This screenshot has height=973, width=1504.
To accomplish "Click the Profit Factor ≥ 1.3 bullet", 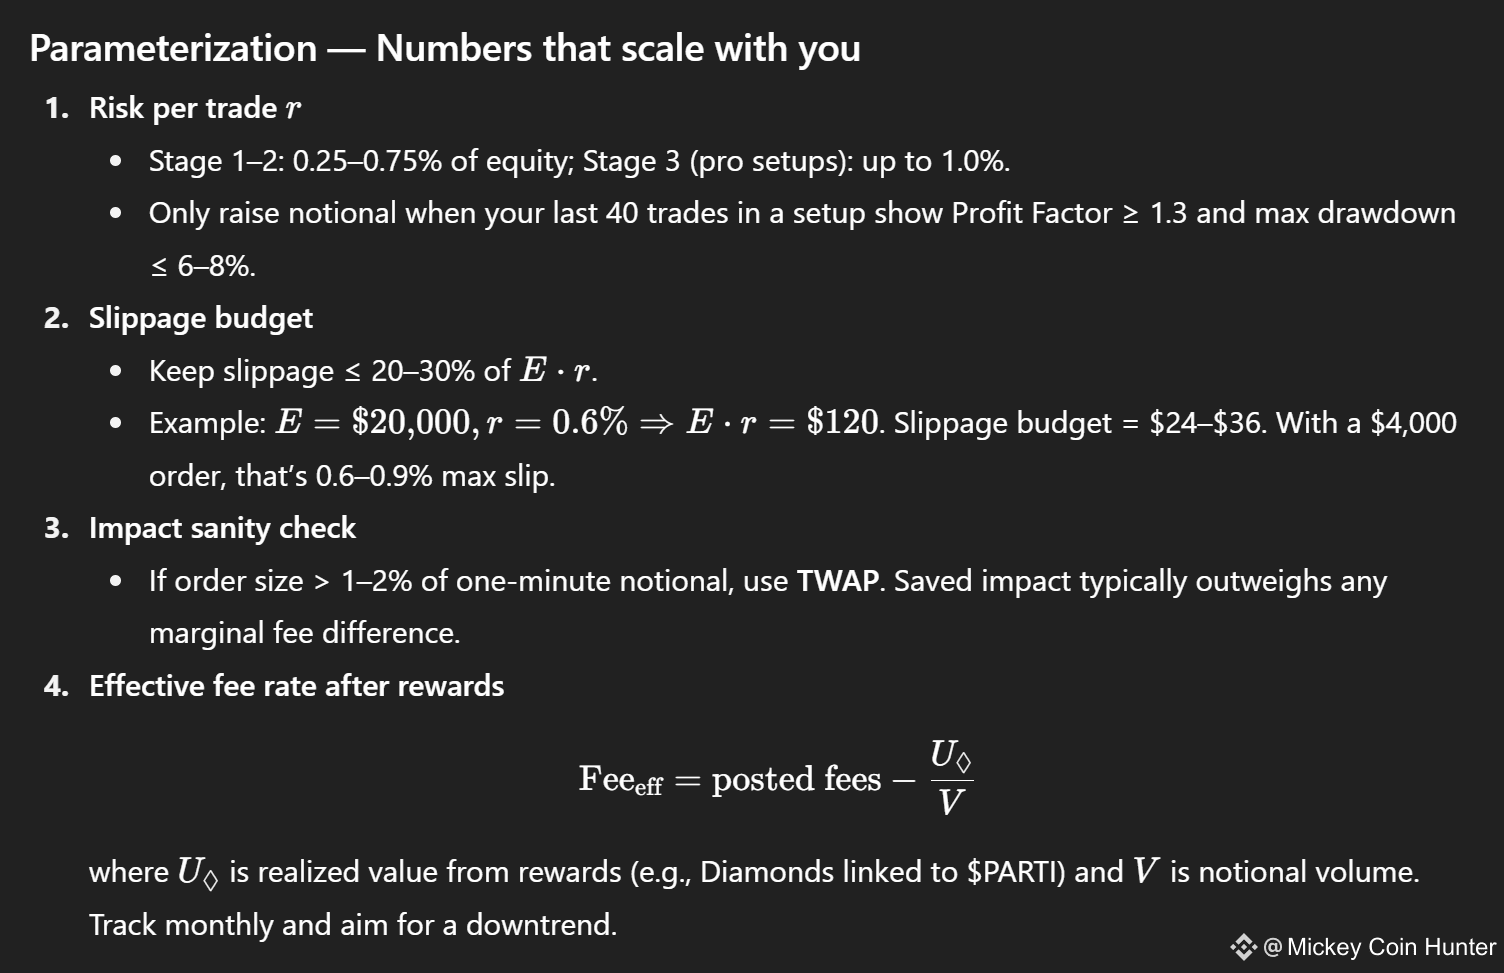I will (x=802, y=239).
